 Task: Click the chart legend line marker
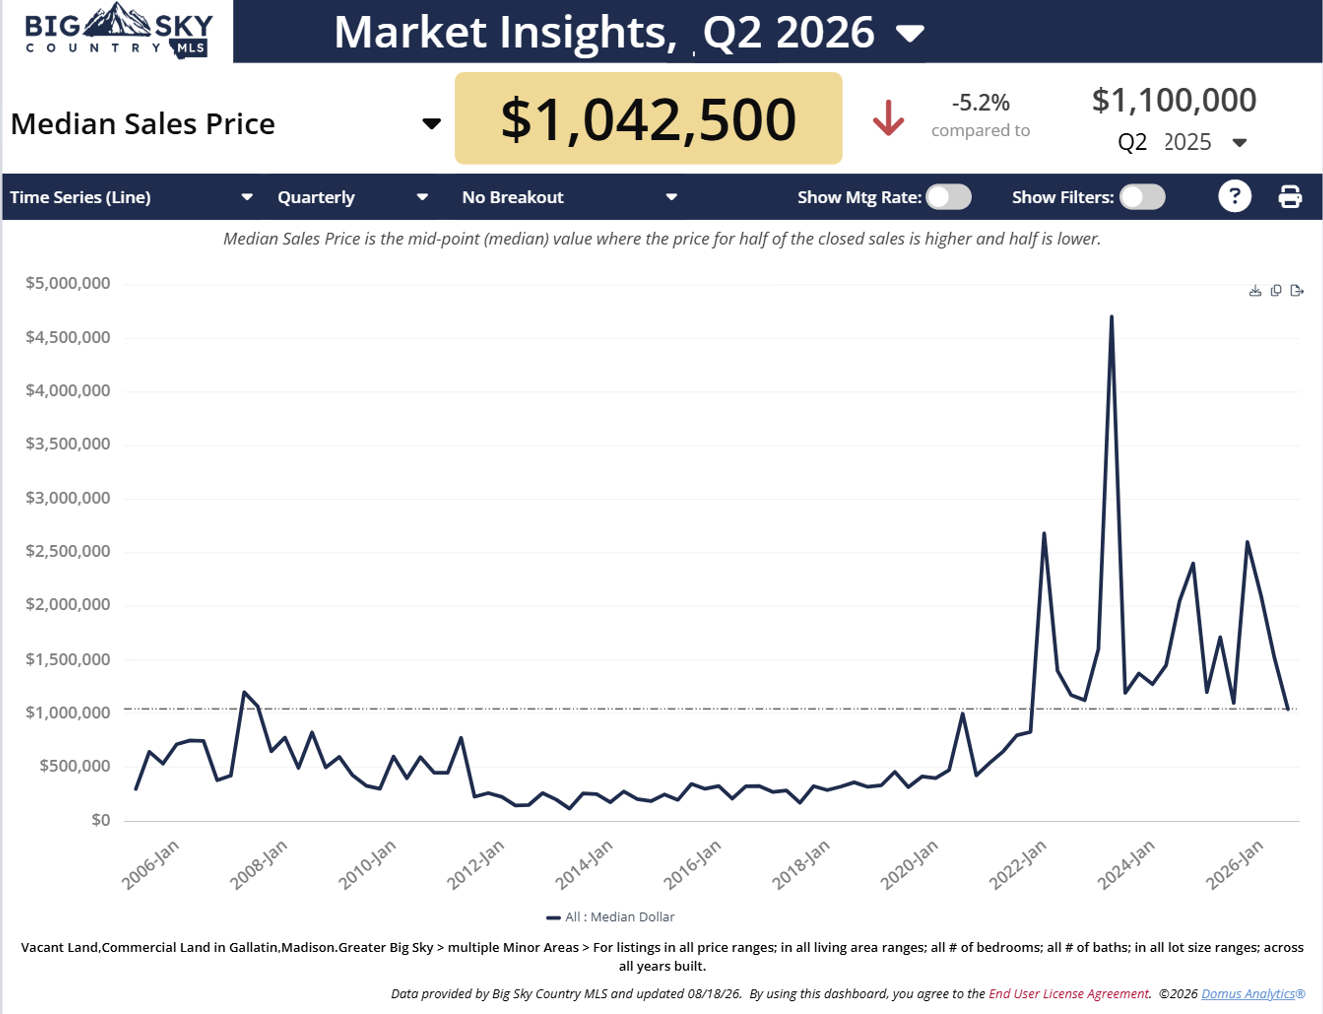553,917
